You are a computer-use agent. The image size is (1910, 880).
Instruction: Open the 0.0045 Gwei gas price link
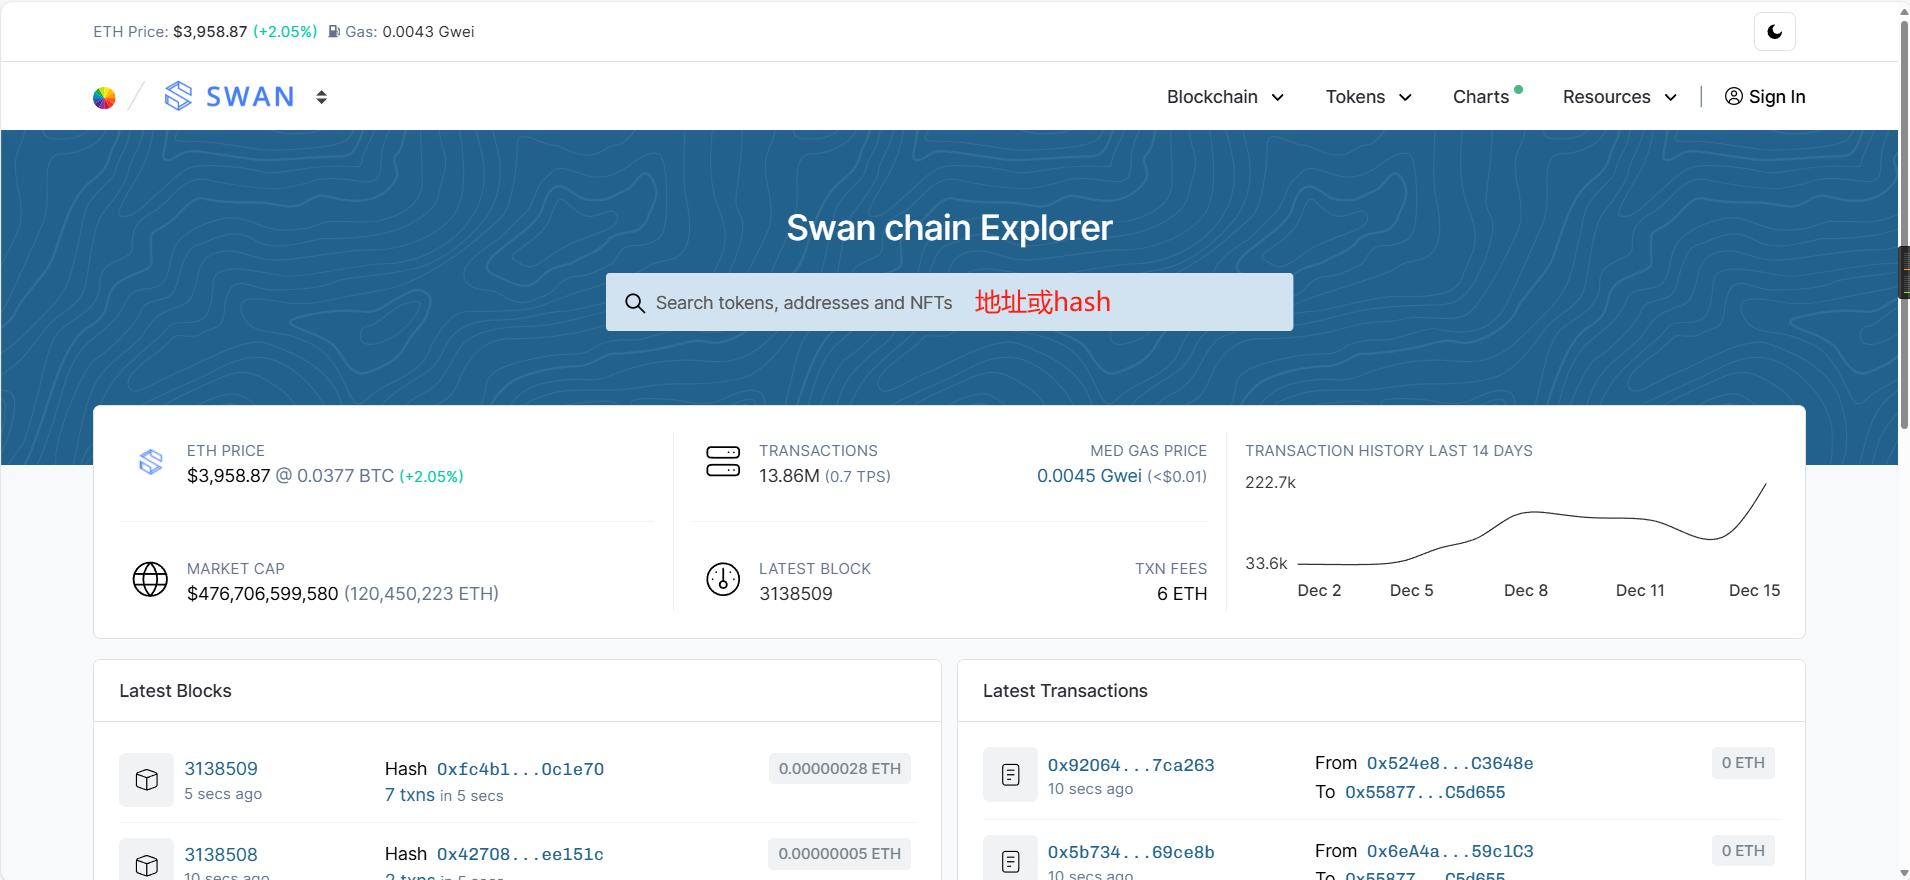[x=1089, y=476]
